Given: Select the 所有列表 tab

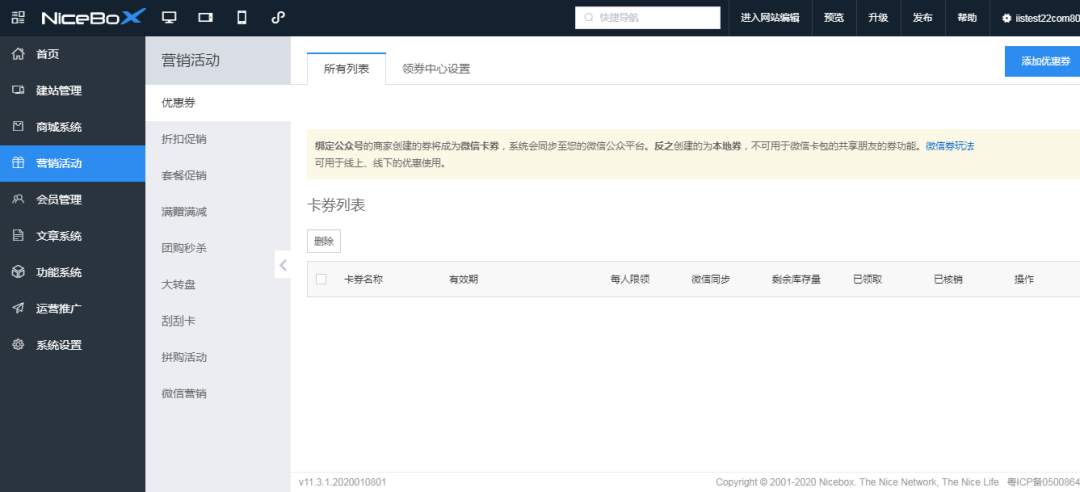Looking at the screenshot, I should tap(346, 69).
